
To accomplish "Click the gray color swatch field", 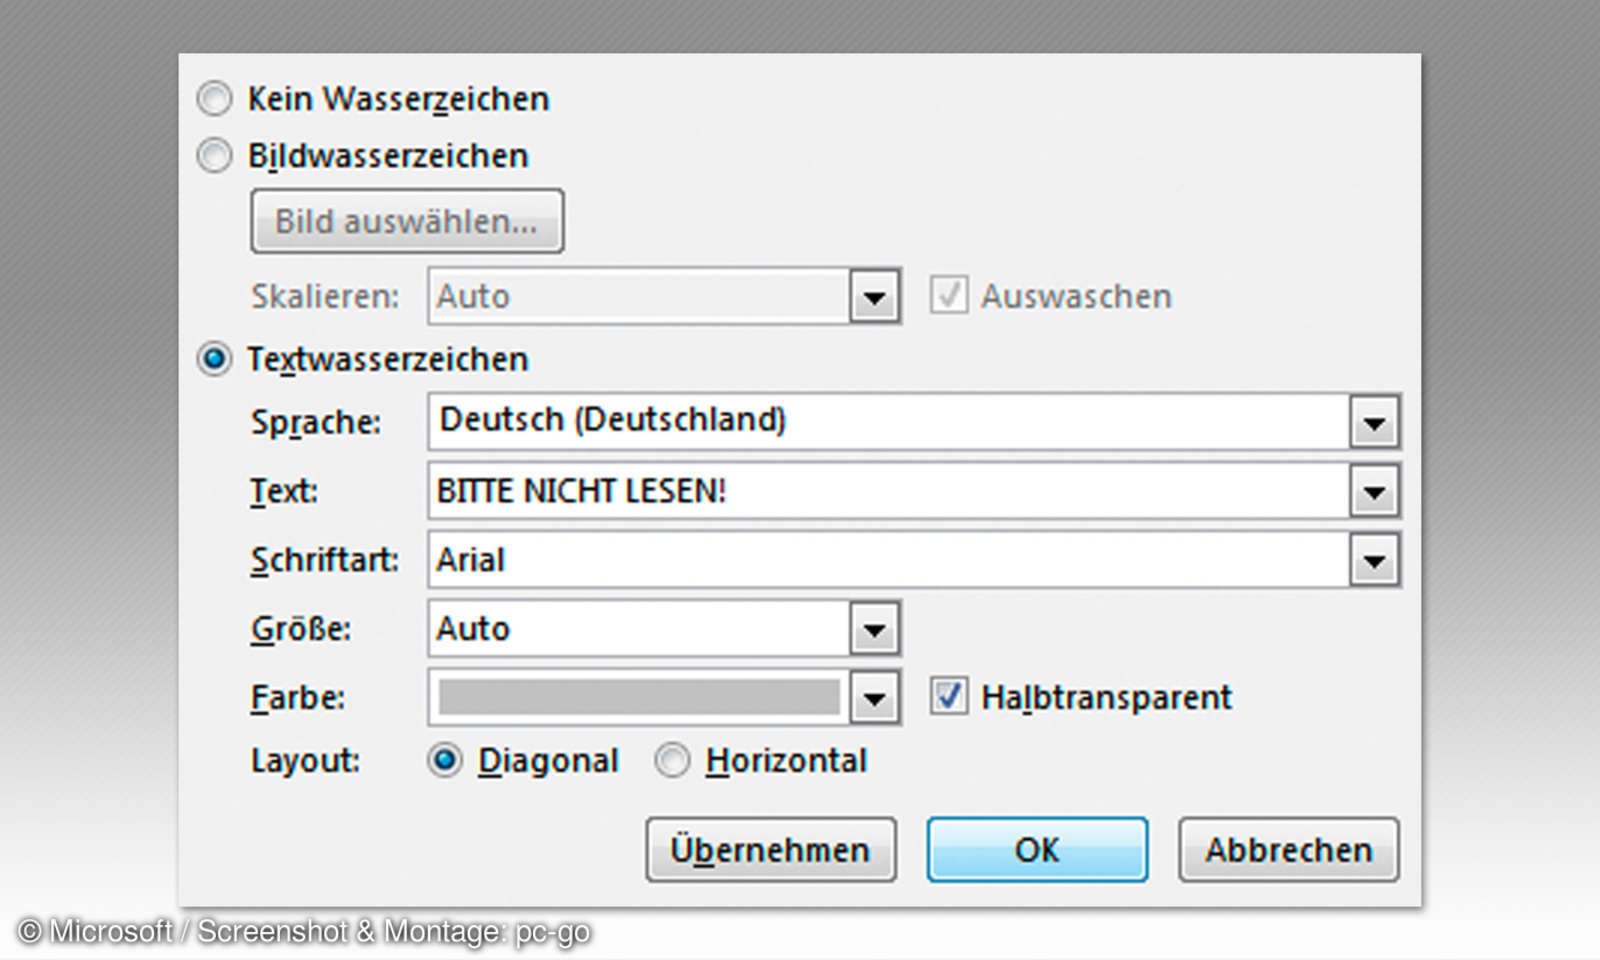I will 640,697.
